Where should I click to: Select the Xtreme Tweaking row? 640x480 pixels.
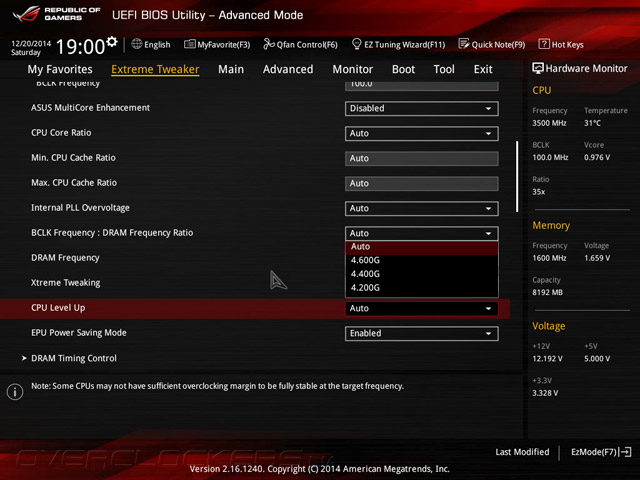pos(65,282)
